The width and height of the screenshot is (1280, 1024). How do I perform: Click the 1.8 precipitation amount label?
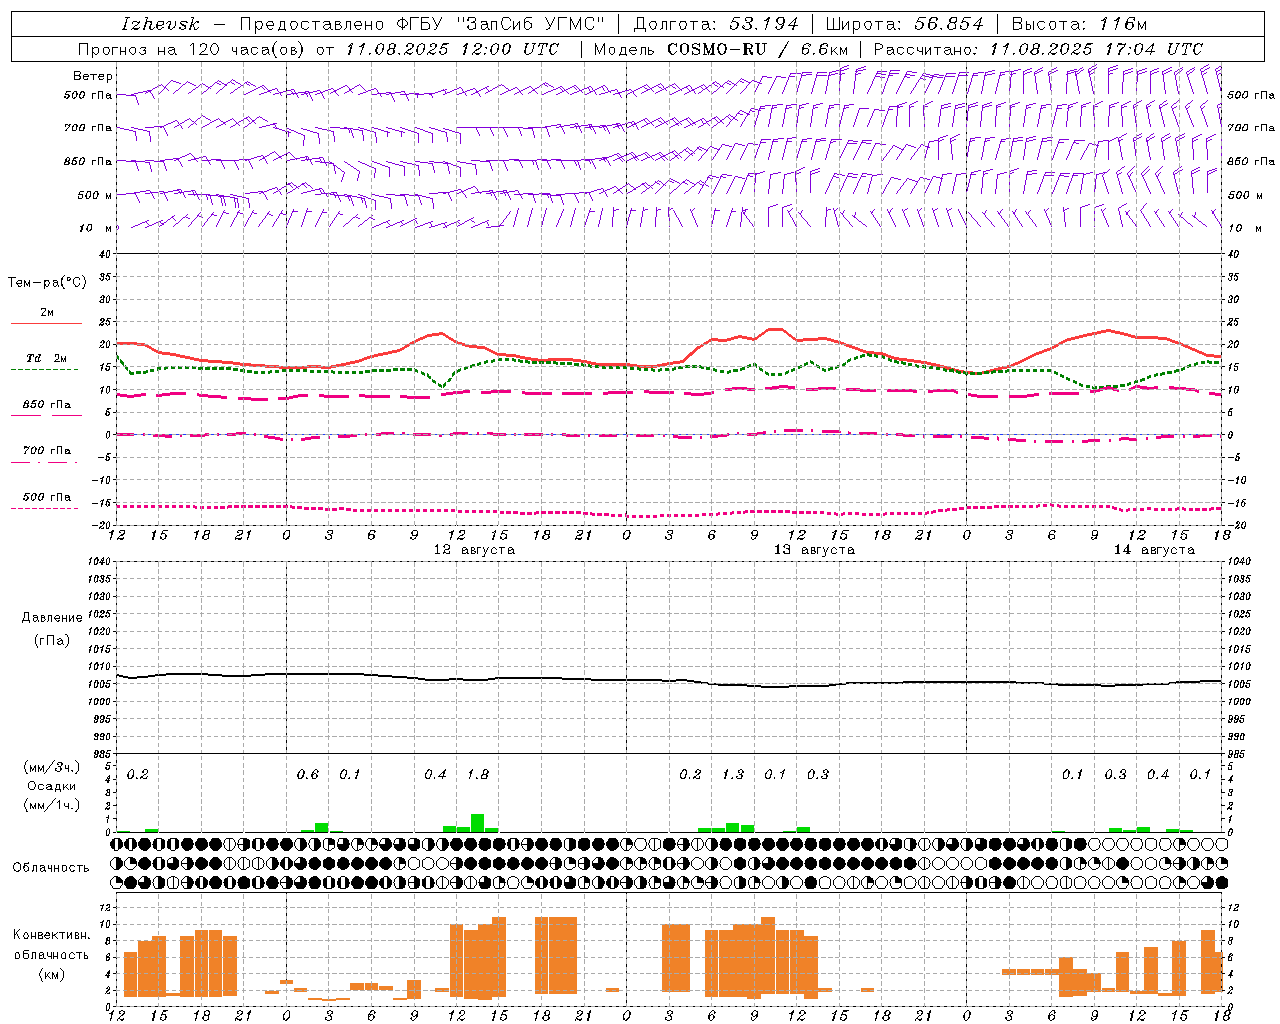pos(478,774)
